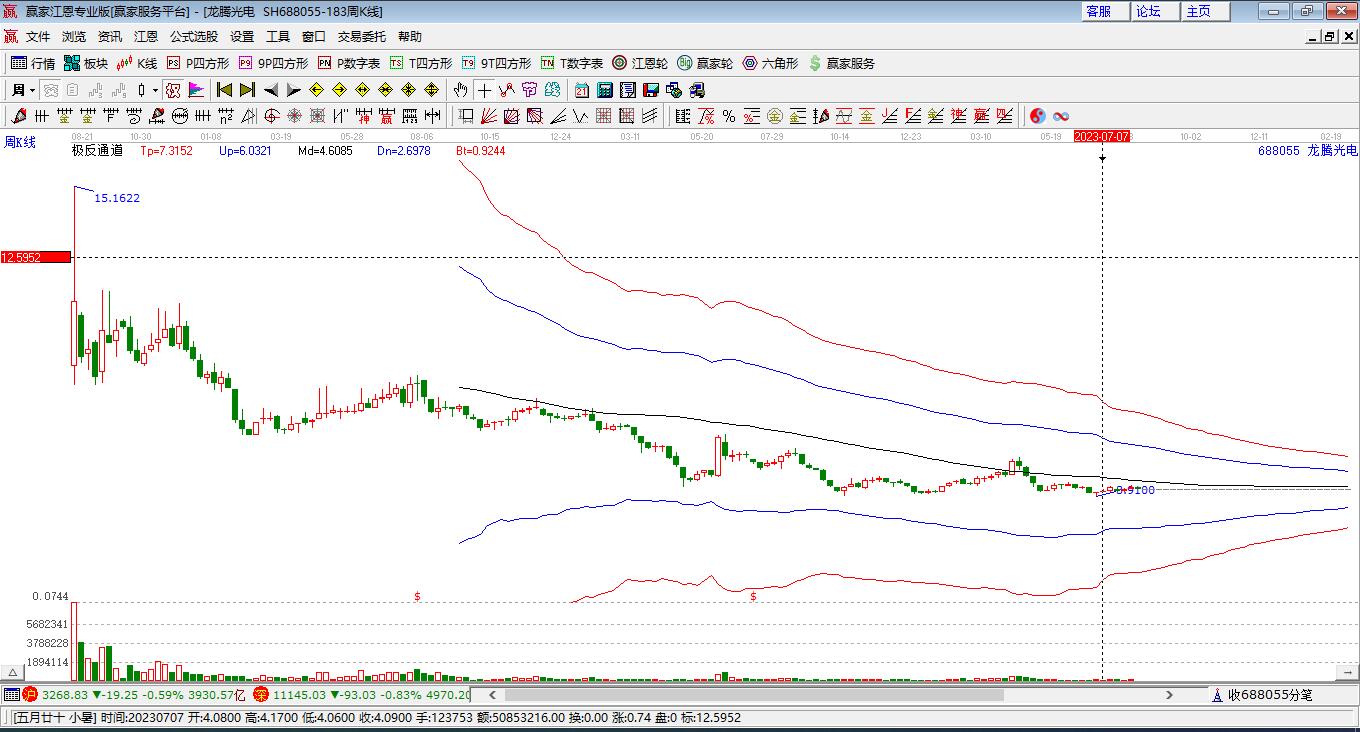Select the hand pan tool
The image size is (1360, 732).
(460, 90)
